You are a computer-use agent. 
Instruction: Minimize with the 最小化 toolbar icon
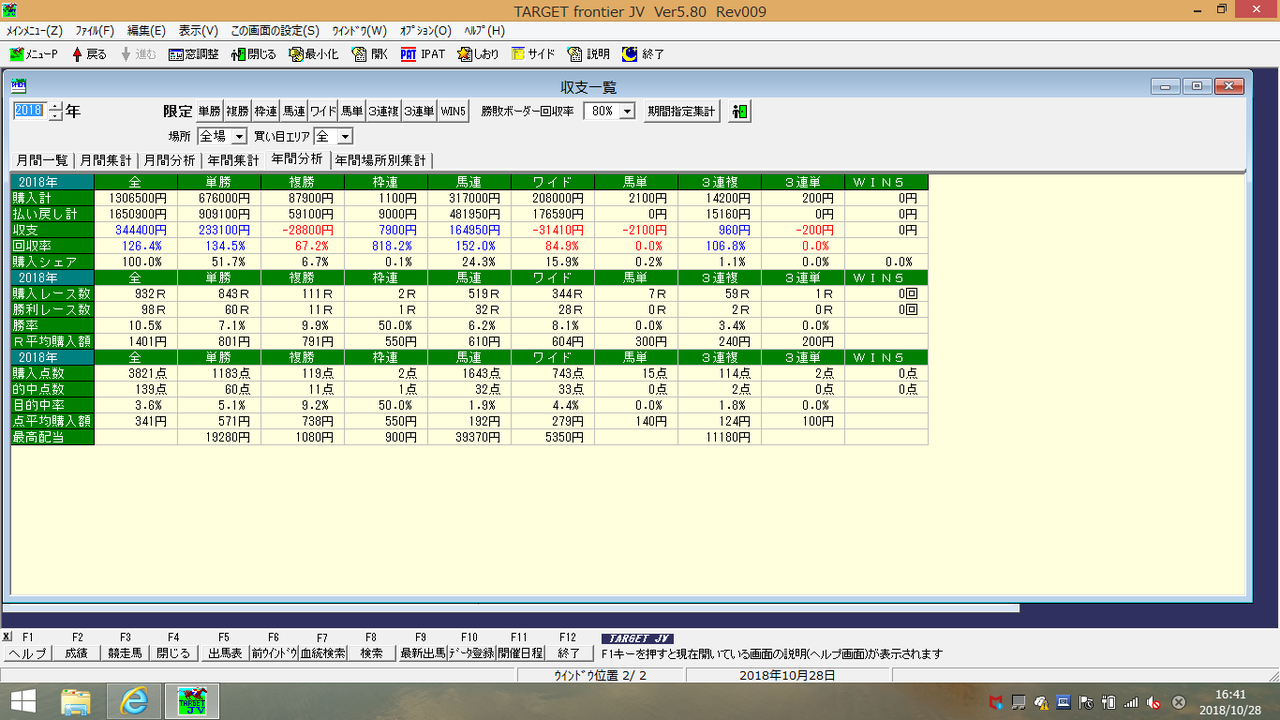pyautogui.click(x=313, y=54)
